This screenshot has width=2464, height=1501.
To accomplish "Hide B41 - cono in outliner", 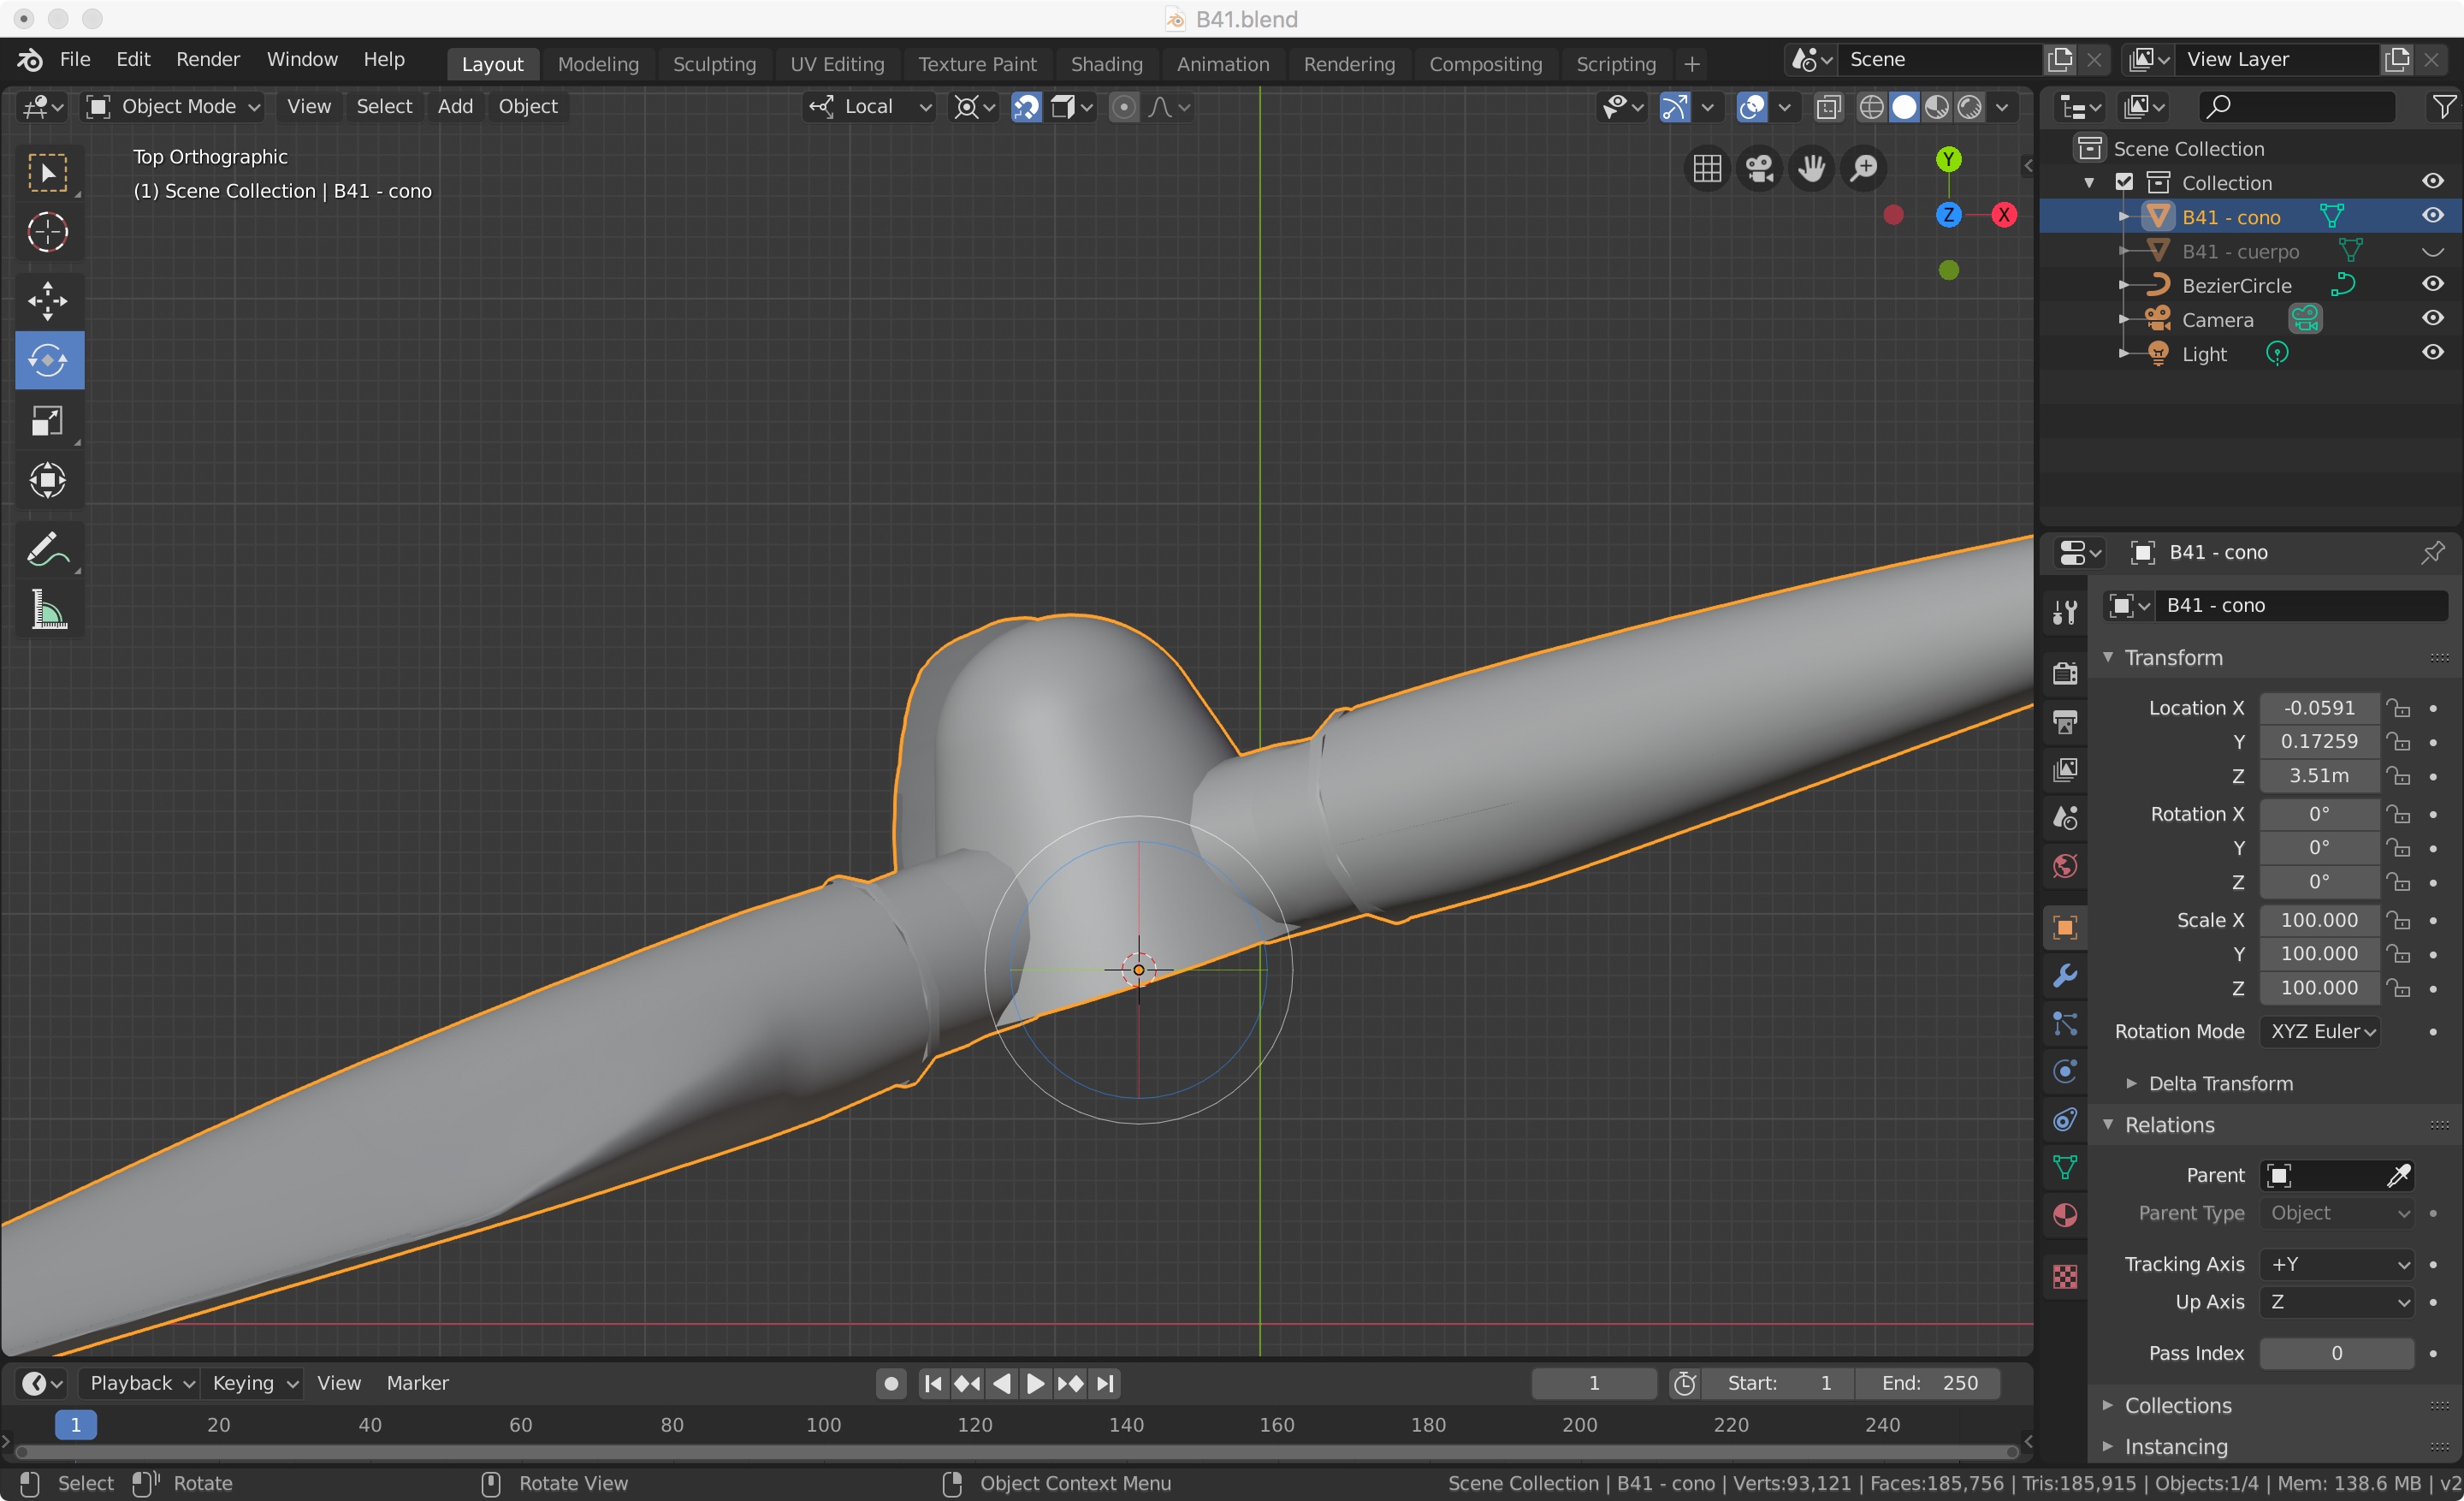I will [2432, 216].
